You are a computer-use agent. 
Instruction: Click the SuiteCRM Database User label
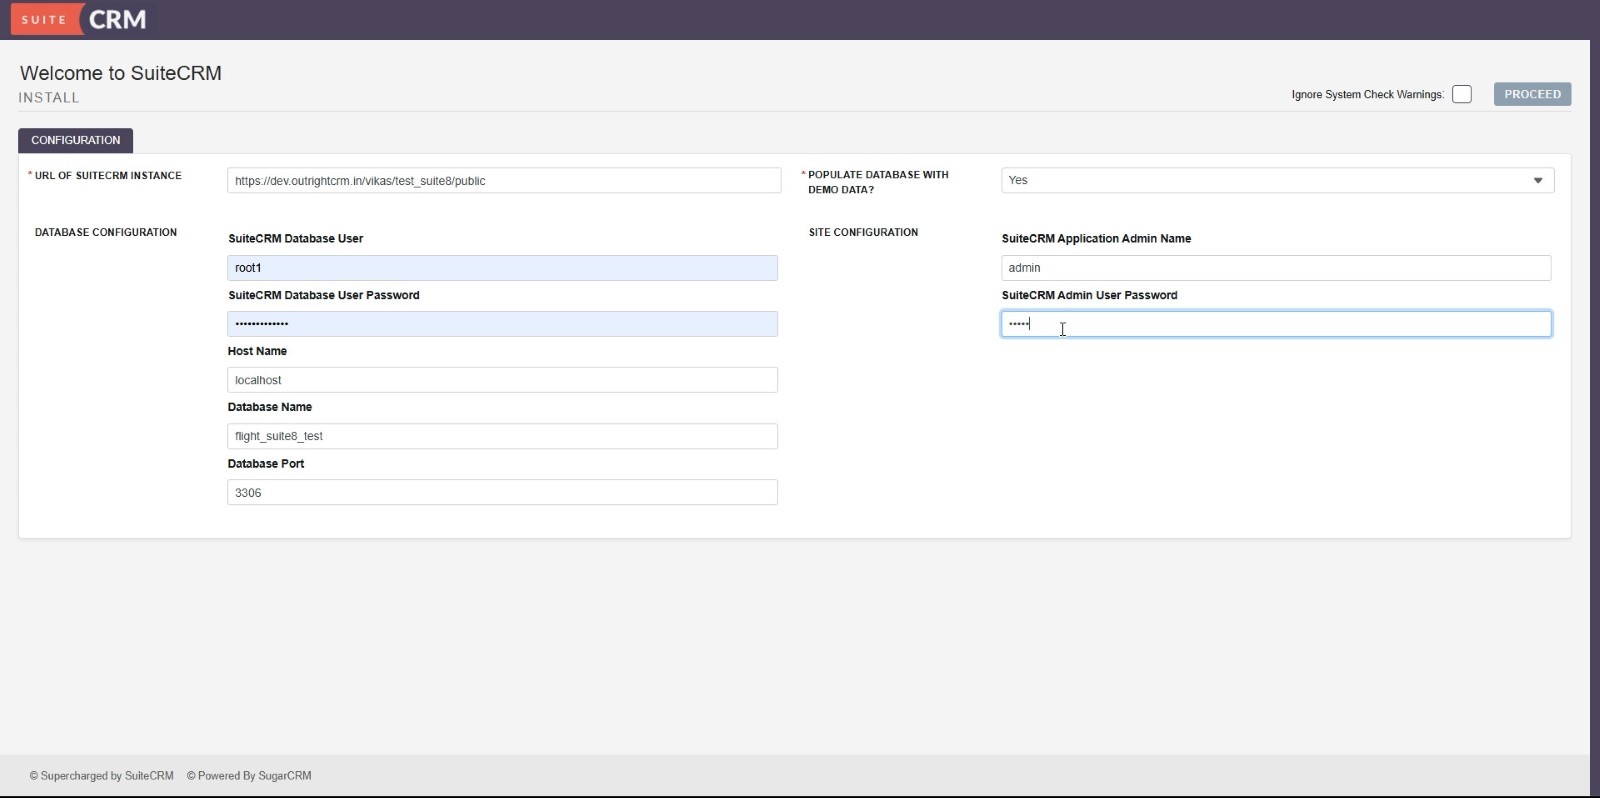(x=296, y=239)
